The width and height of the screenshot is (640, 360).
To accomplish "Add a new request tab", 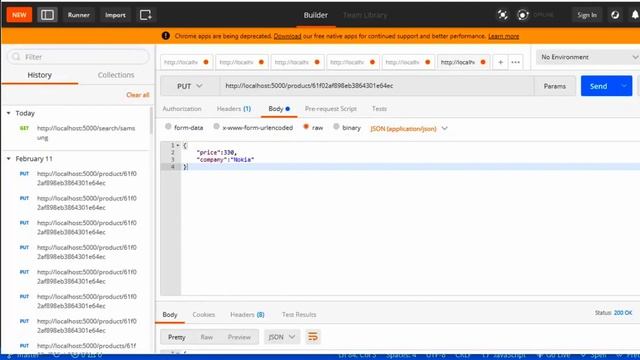I will 500,62.
